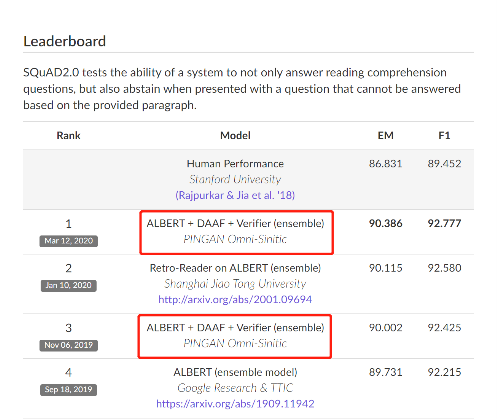Open the Rajpurkar & Jia et al. '18 link
Screen dimensions: 497x419
point(235,195)
